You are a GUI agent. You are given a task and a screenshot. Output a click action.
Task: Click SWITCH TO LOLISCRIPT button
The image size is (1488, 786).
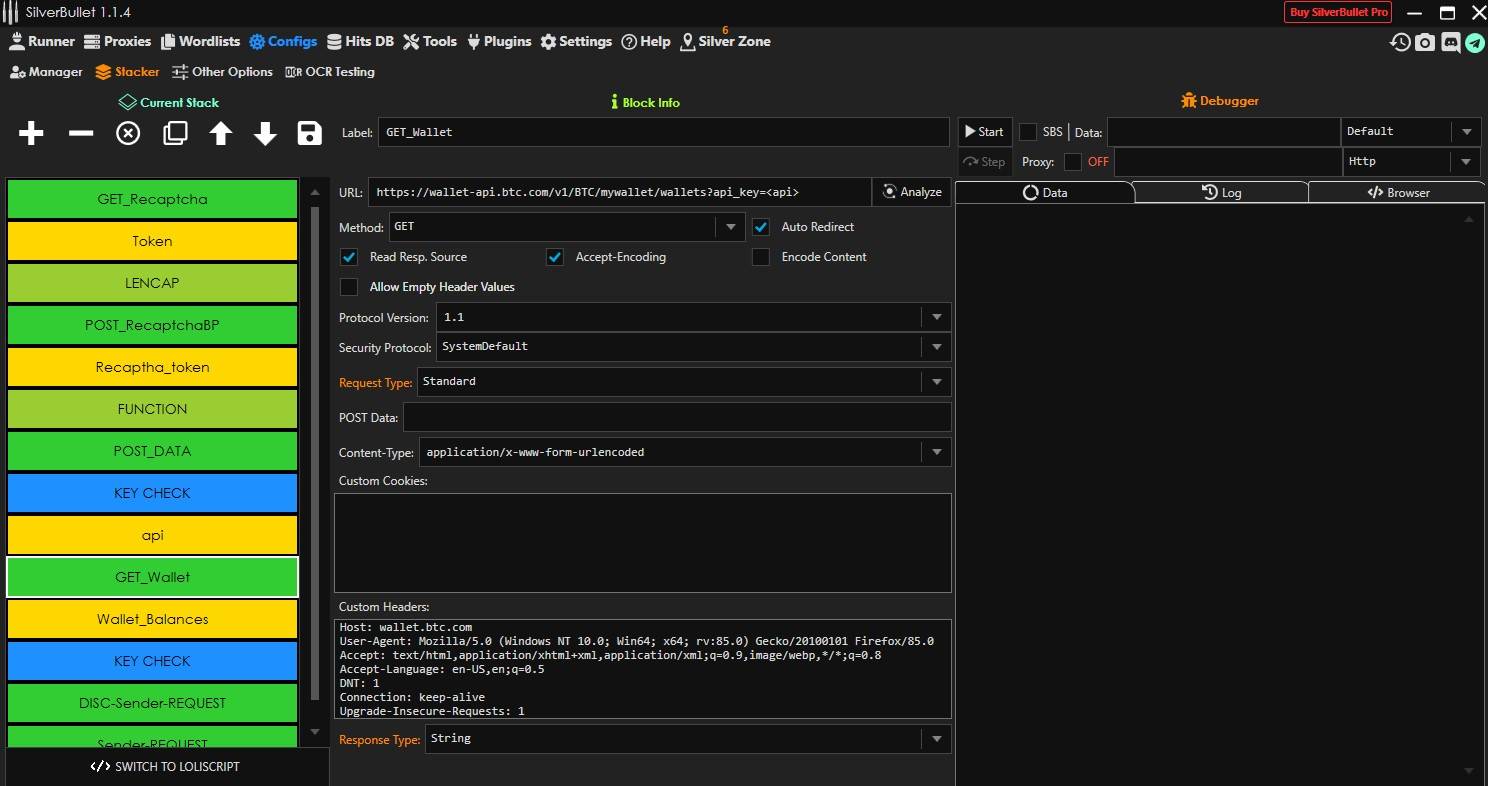(x=165, y=767)
